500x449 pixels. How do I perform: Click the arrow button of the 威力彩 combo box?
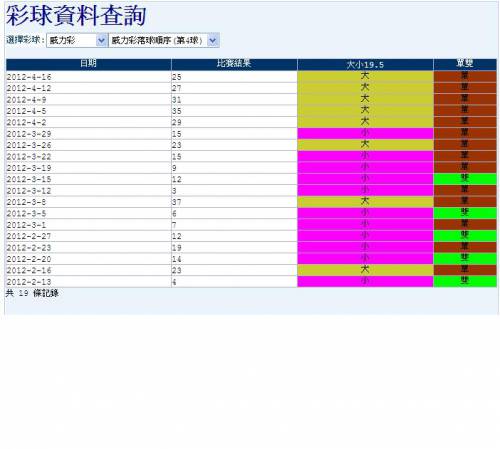click(101, 40)
